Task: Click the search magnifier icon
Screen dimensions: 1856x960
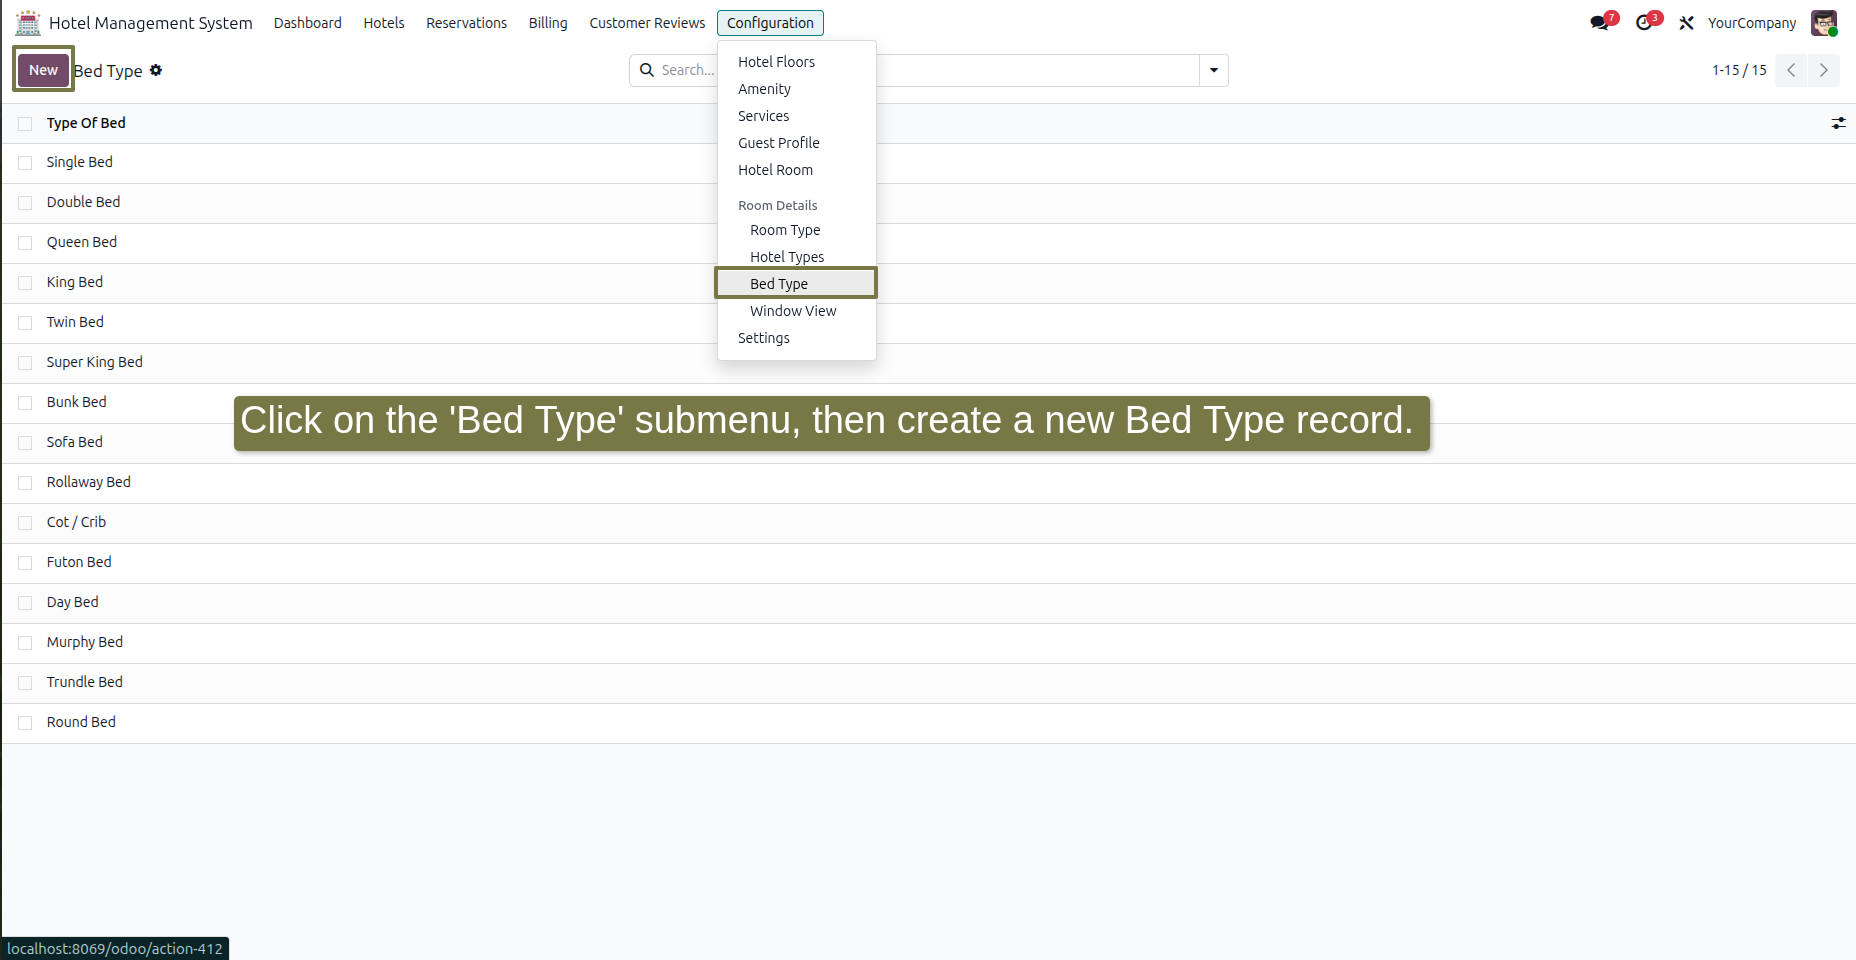Action: 647,70
